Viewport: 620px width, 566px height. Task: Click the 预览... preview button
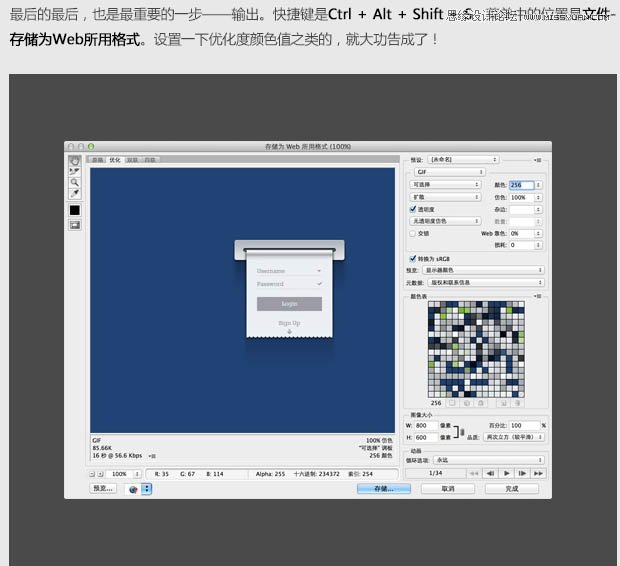pyautogui.click(x=103, y=489)
